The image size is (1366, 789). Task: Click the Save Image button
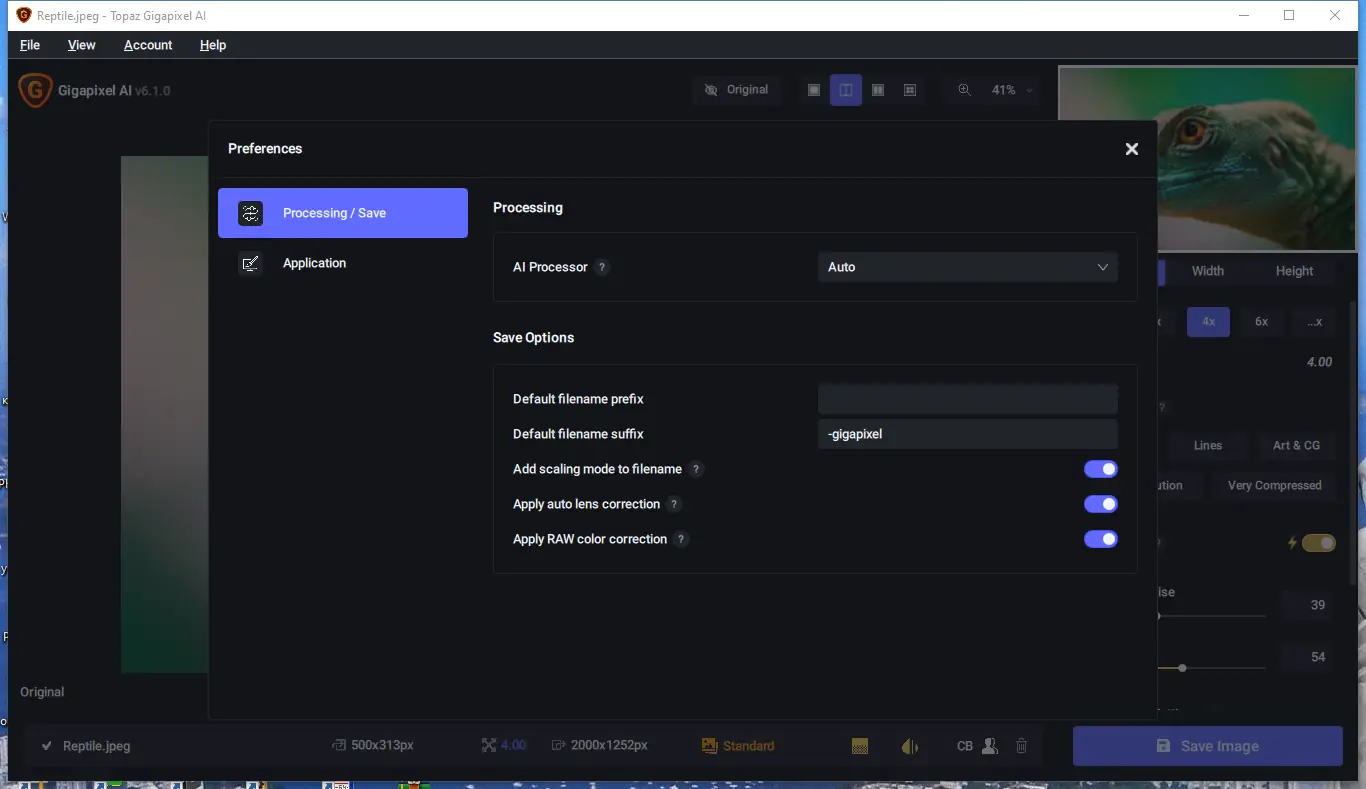(x=1207, y=746)
